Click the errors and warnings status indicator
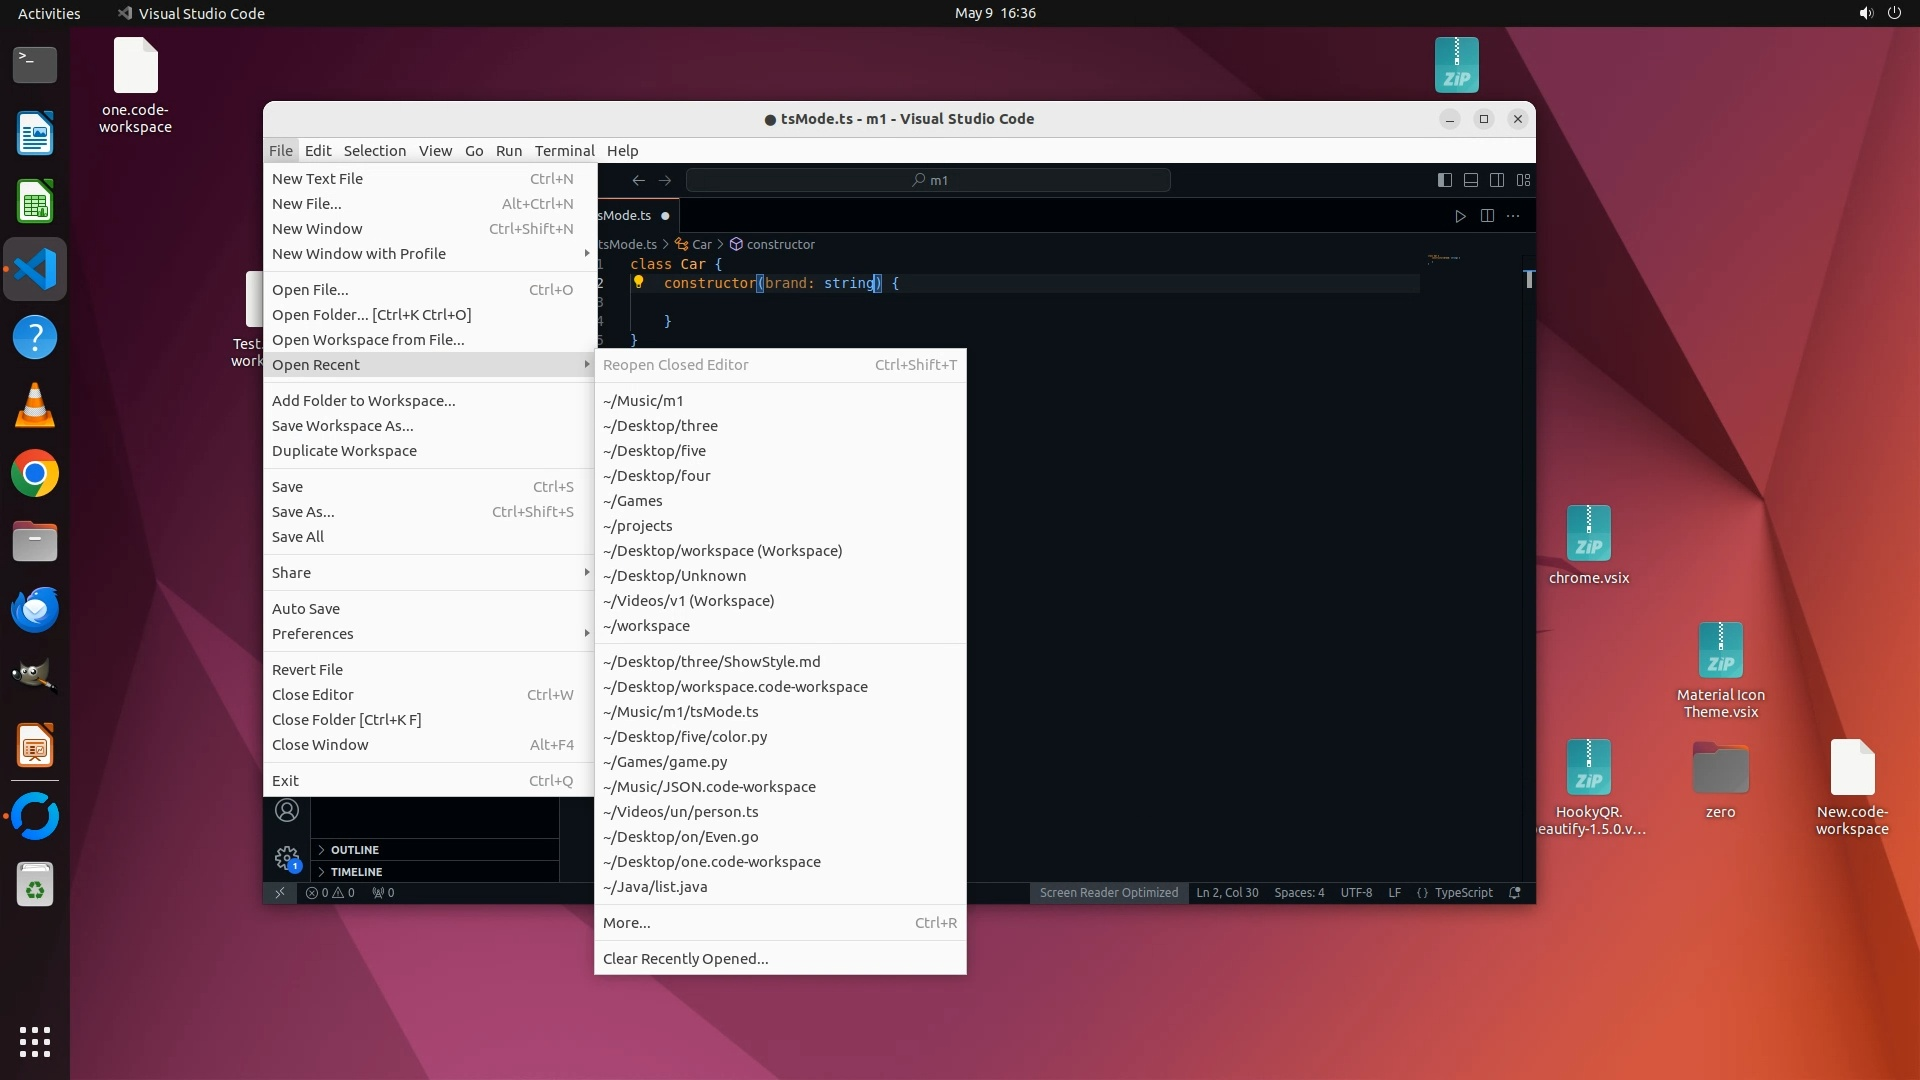Viewport: 1920px width, 1080px height. tap(330, 893)
